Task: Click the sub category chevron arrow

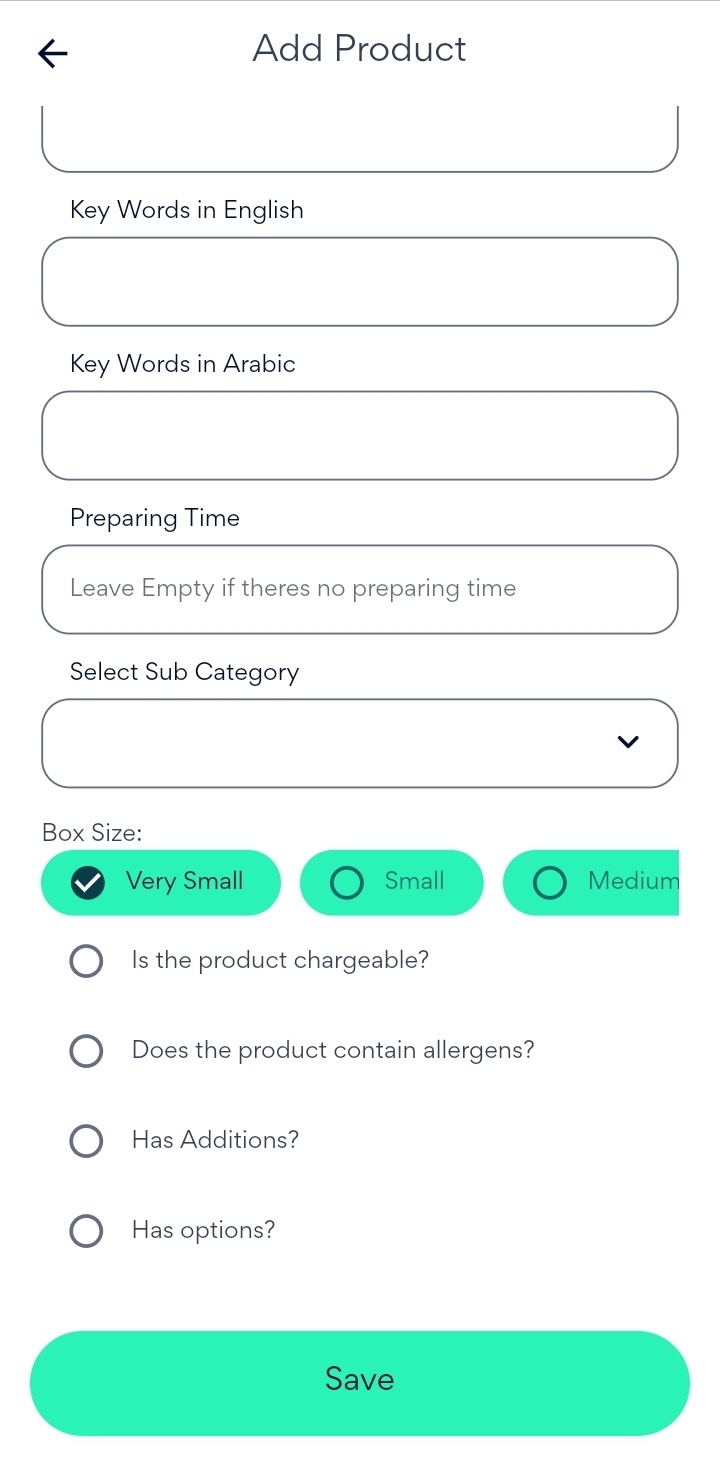Action: tap(628, 742)
